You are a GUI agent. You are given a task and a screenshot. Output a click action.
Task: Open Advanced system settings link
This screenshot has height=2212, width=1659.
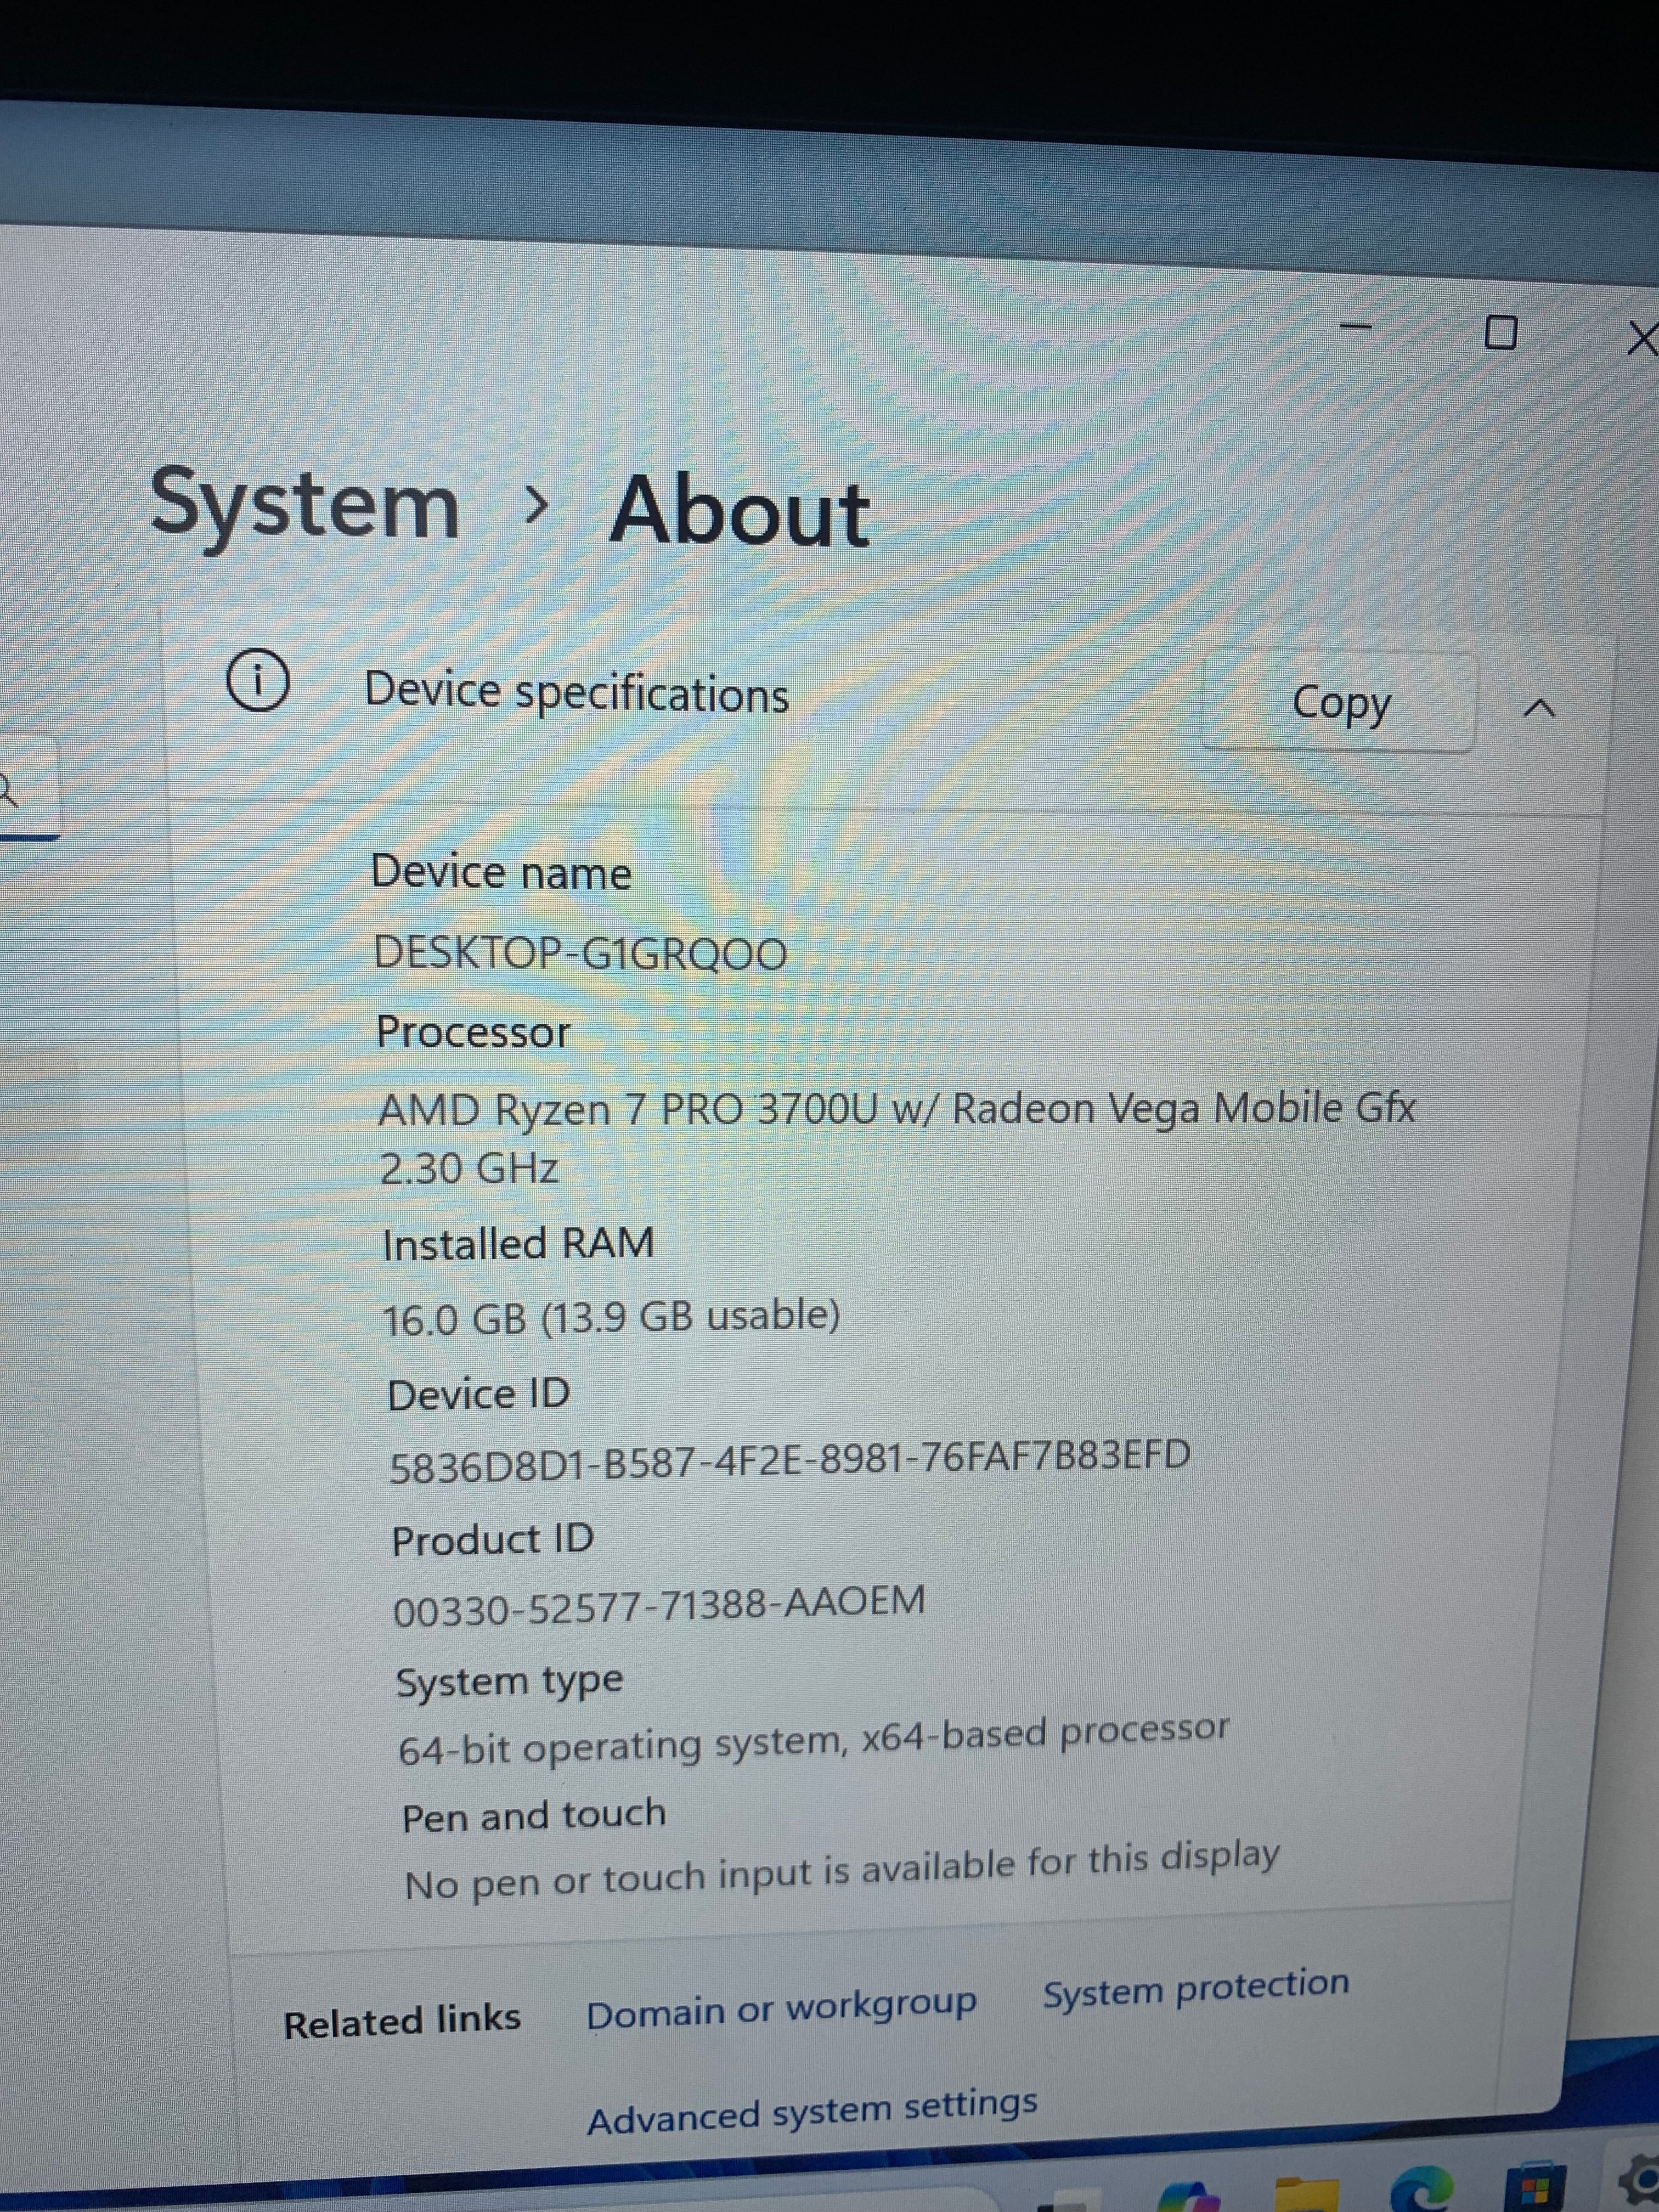812,2111
